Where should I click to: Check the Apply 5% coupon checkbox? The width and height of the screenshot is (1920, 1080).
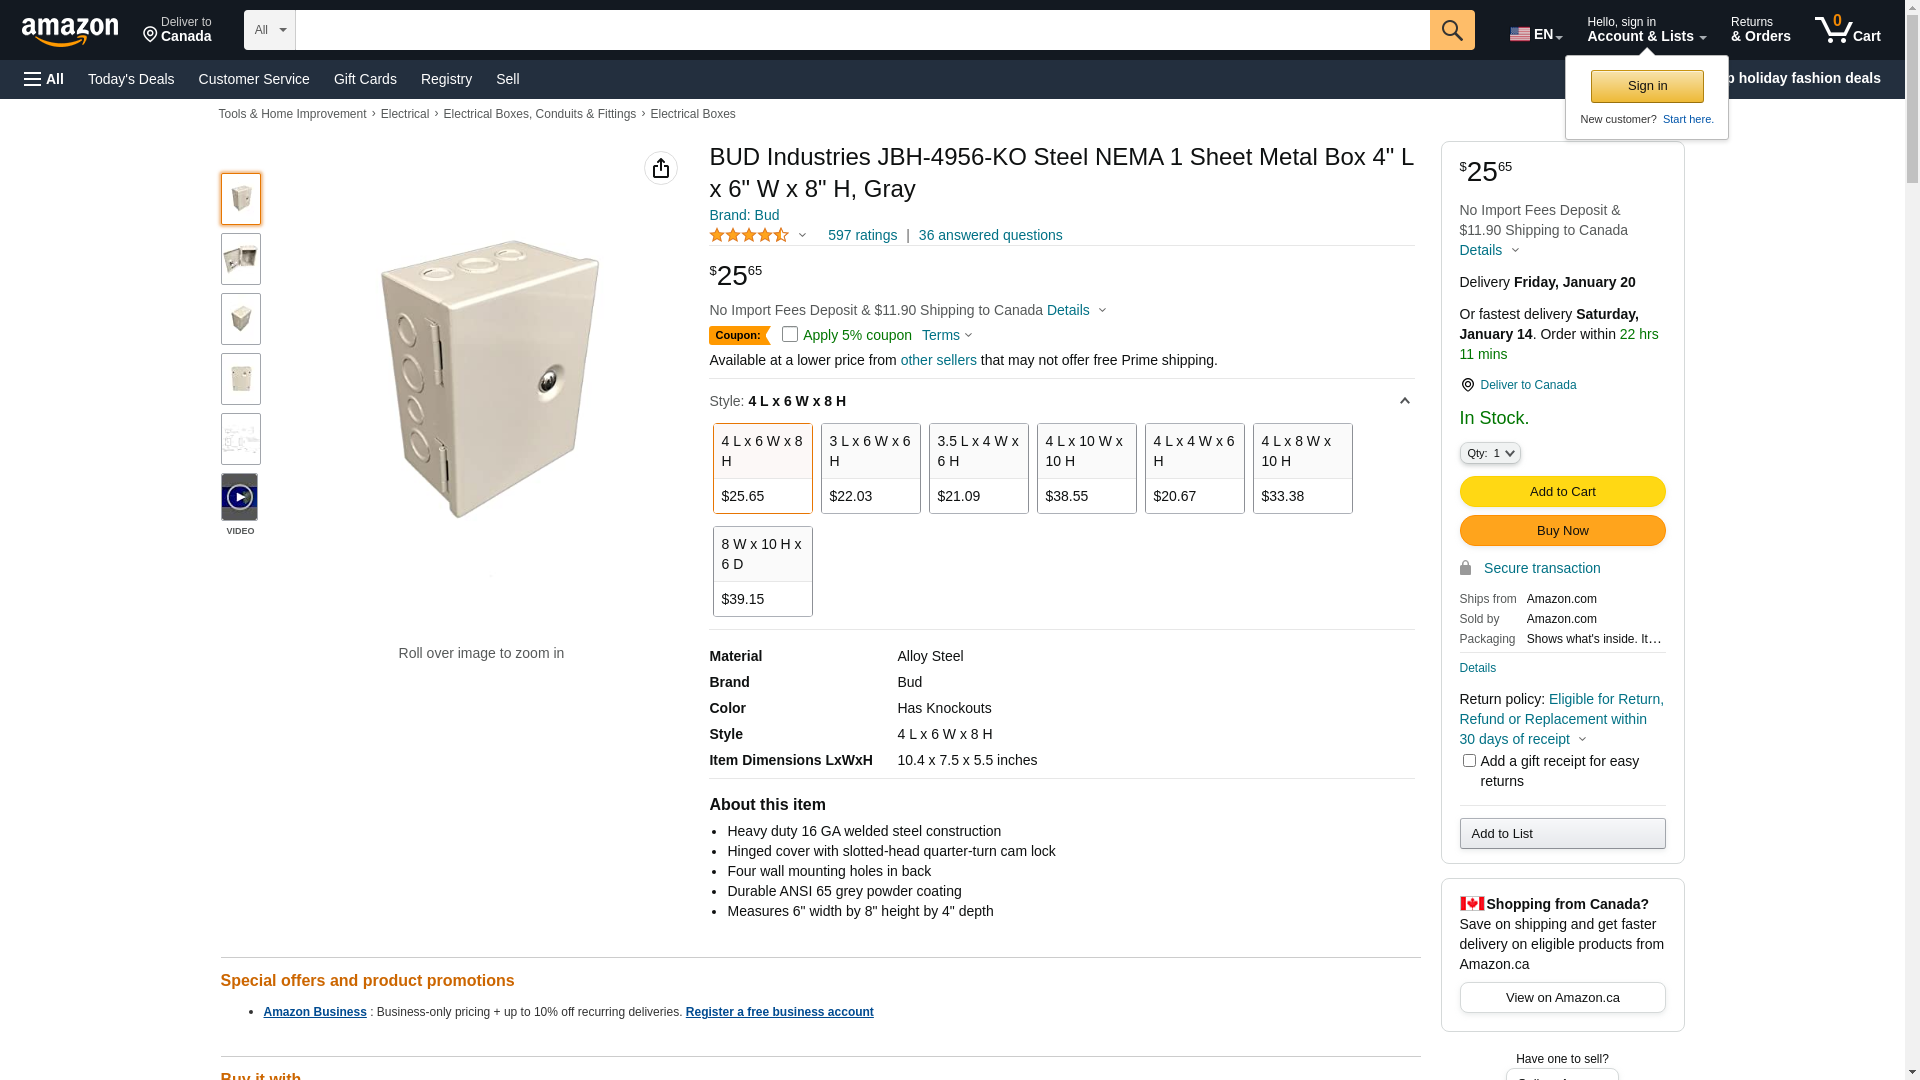[790, 334]
